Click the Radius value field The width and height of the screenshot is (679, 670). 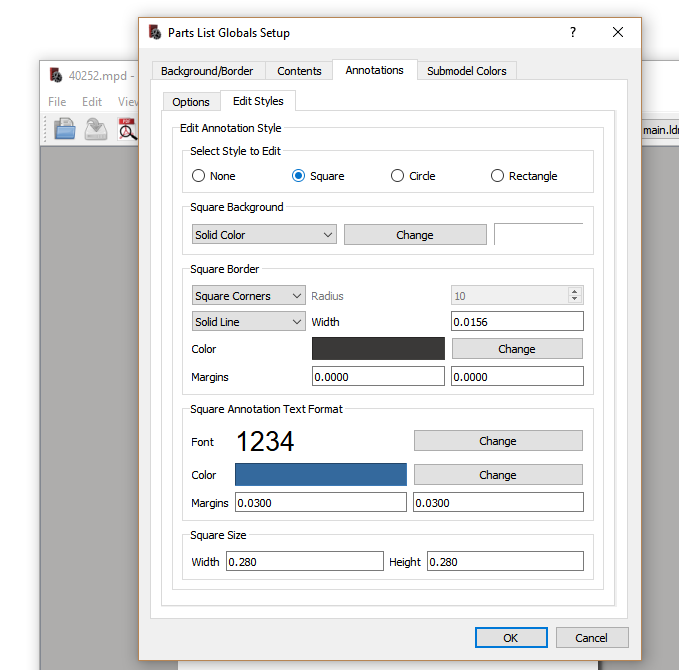coord(510,296)
